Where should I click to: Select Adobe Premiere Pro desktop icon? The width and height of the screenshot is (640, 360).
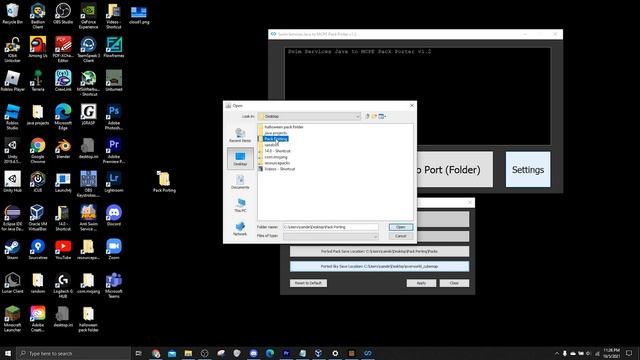[x=113, y=150]
